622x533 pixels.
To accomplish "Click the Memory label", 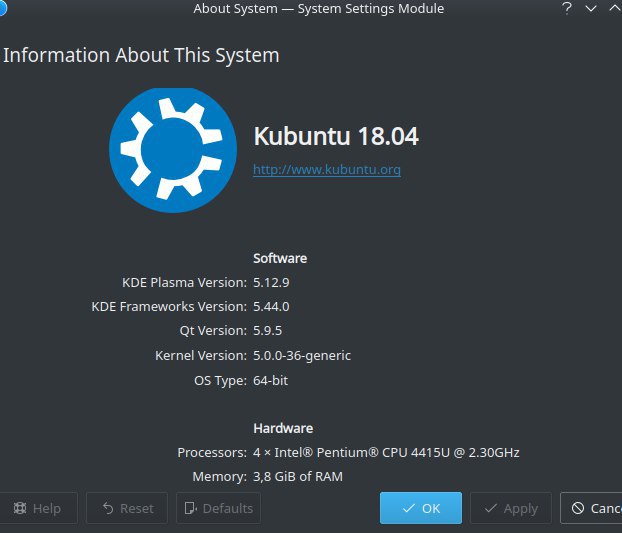I will tap(220, 477).
